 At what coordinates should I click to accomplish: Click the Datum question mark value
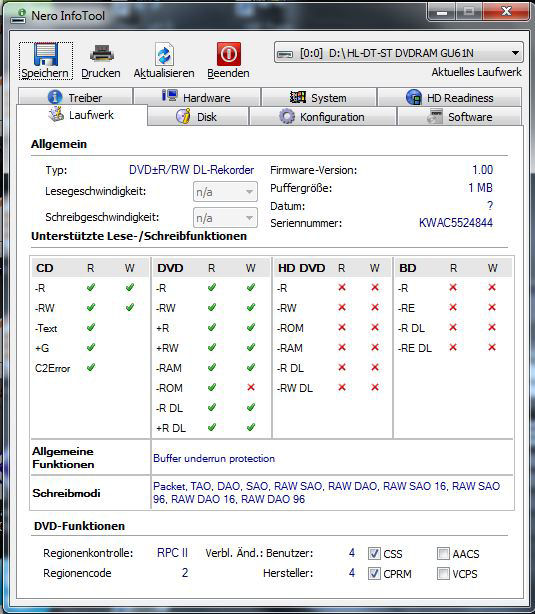(x=490, y=206)
